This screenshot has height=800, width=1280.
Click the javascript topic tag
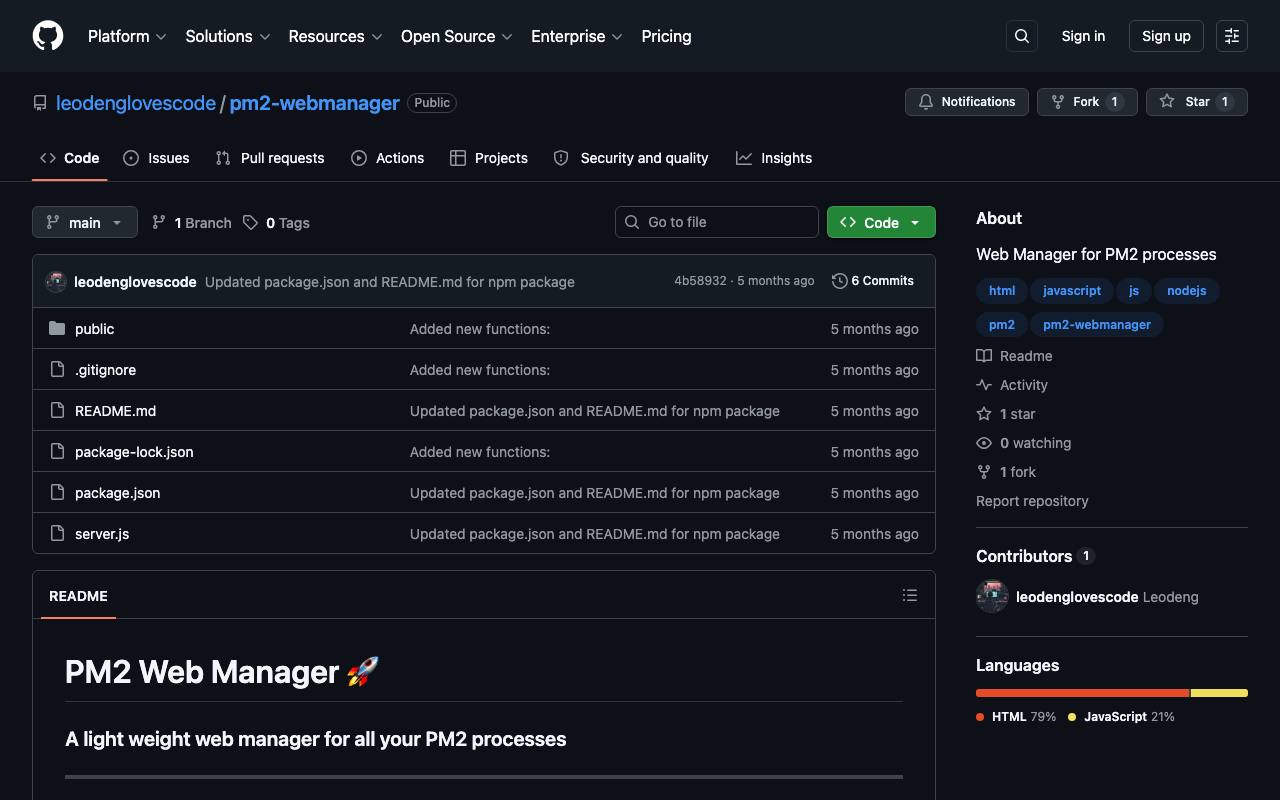coord(1072,291)
